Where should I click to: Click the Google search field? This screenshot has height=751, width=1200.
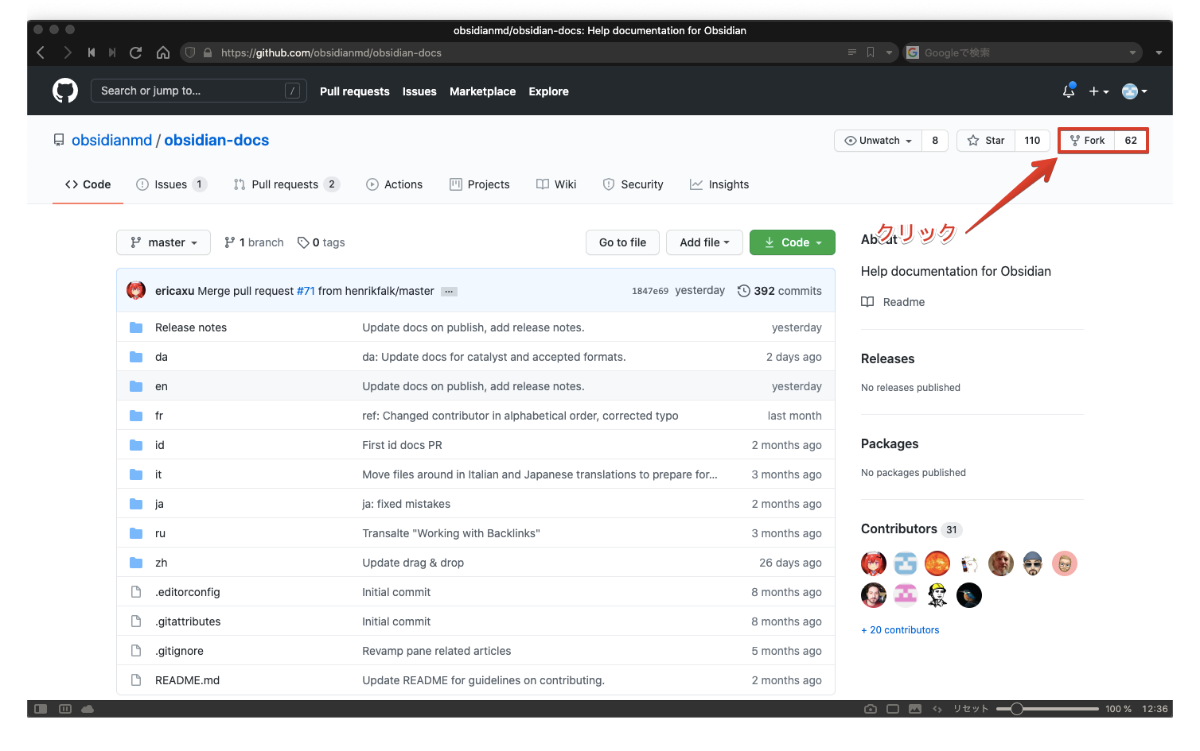tap(1022, 53)
